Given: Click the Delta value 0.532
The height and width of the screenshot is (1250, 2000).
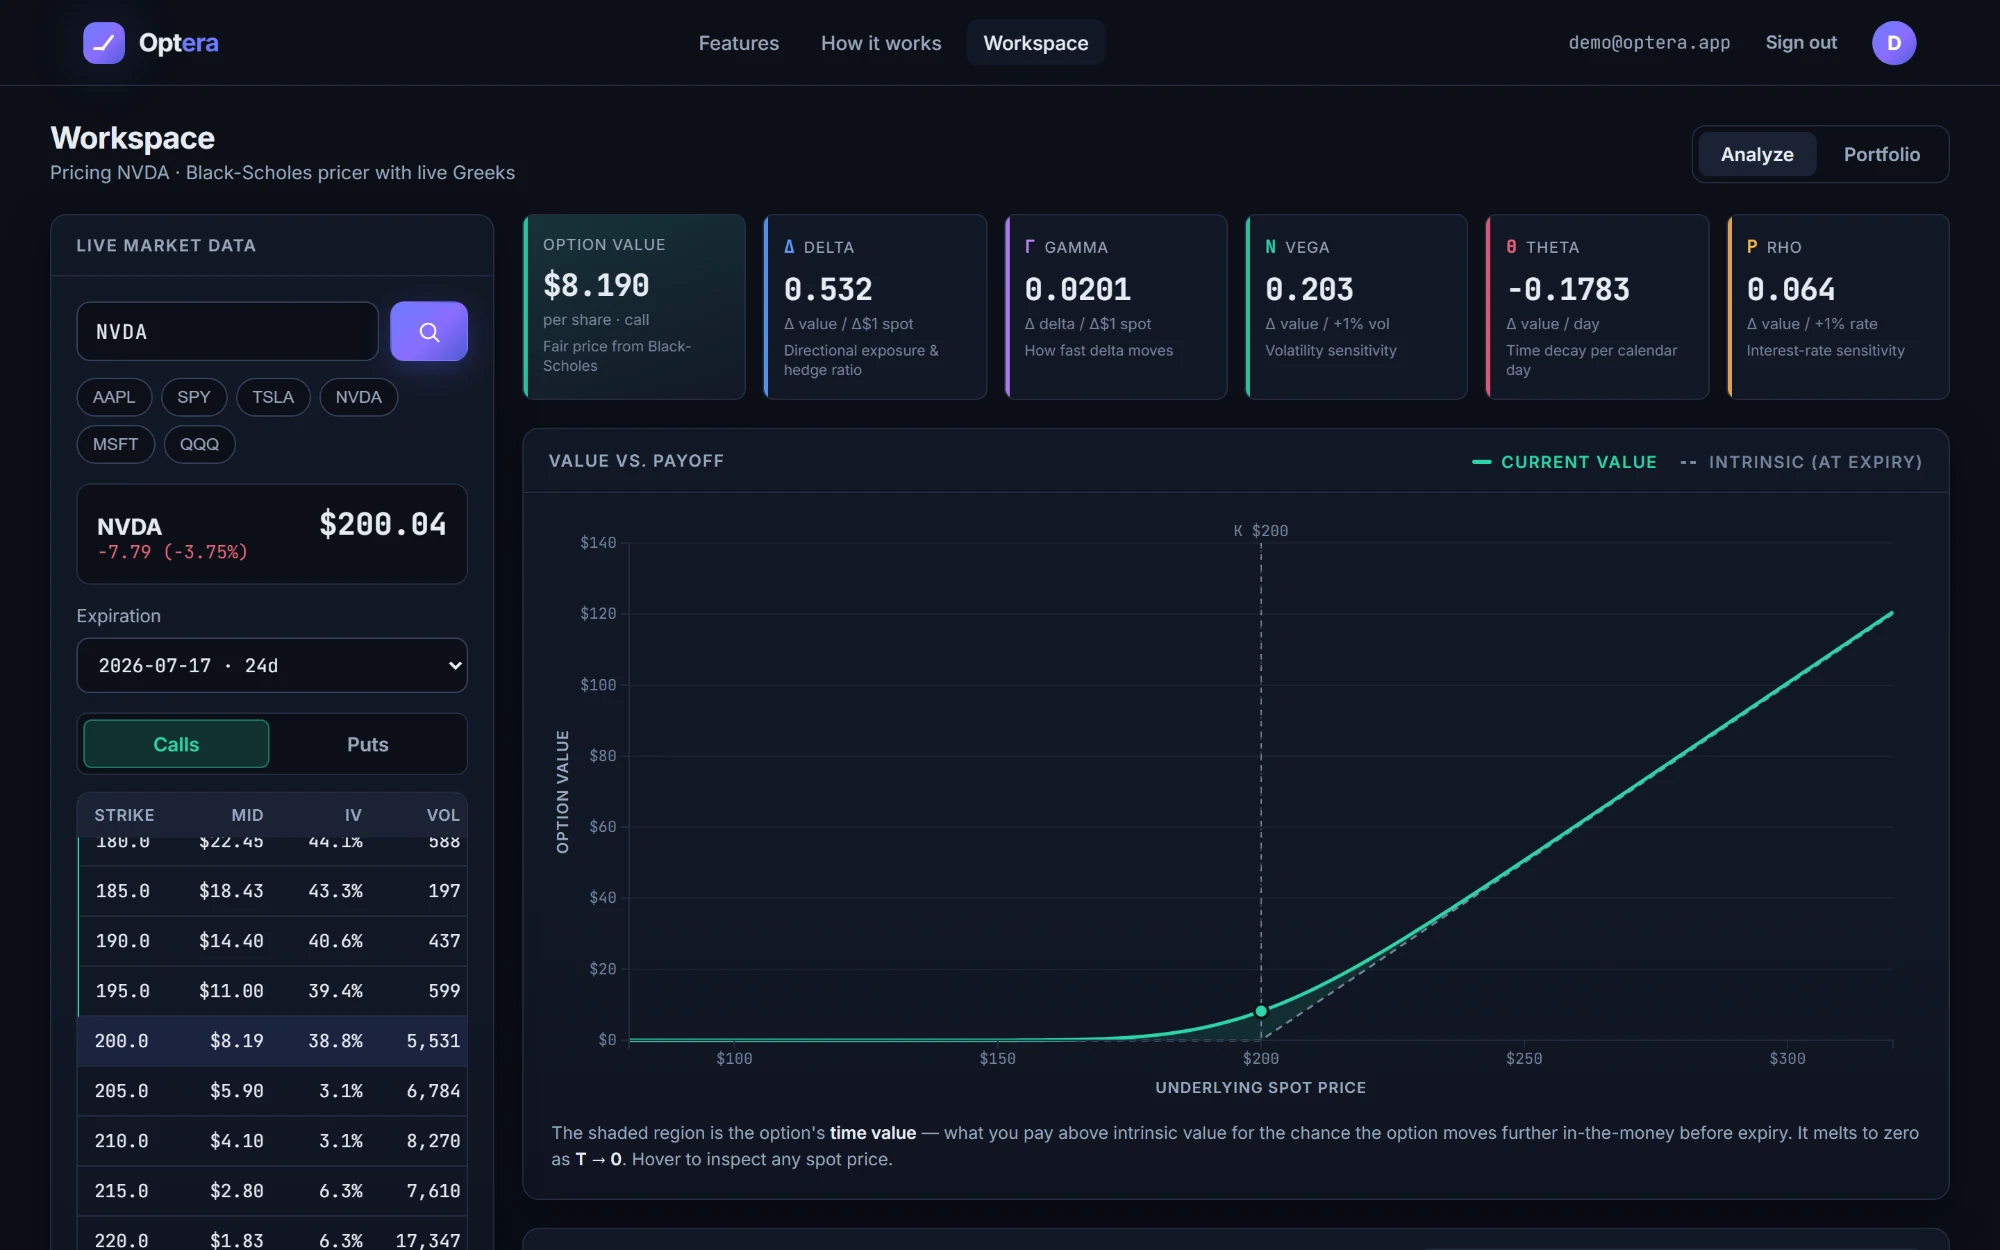Looking at the screenshot, I should click(x=828, y=290).
